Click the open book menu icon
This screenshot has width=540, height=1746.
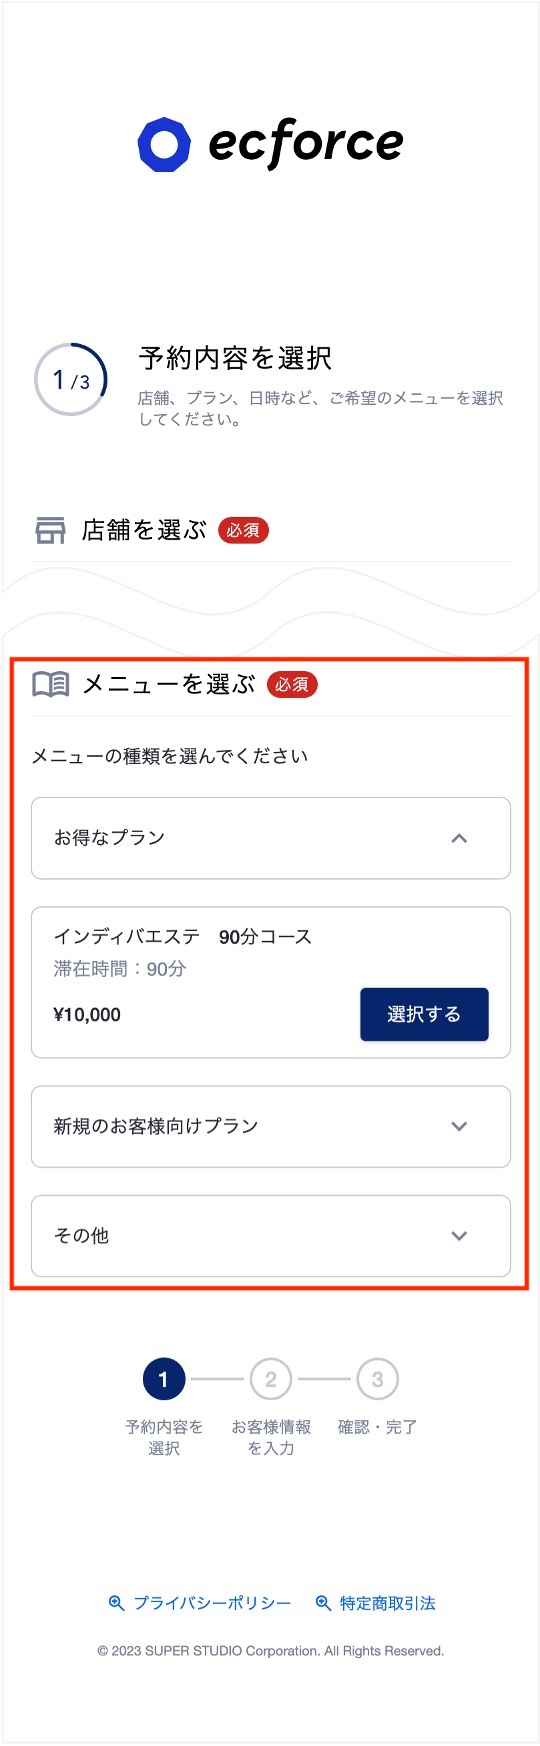tap(50, 684)
